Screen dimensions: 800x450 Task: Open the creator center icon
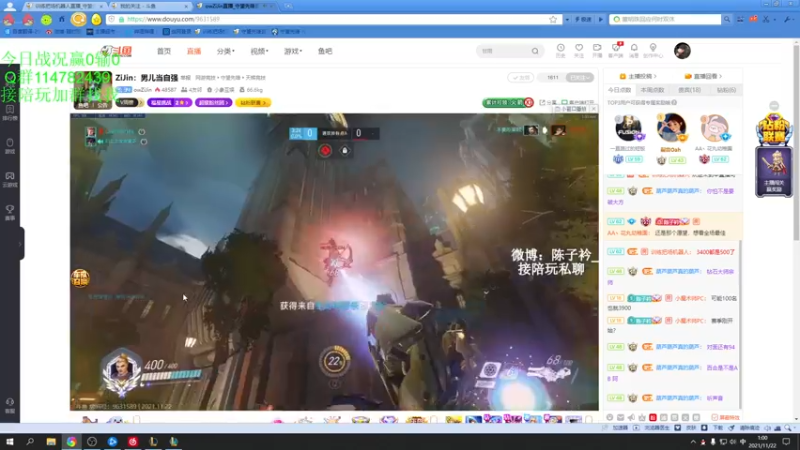pos(653,50)
